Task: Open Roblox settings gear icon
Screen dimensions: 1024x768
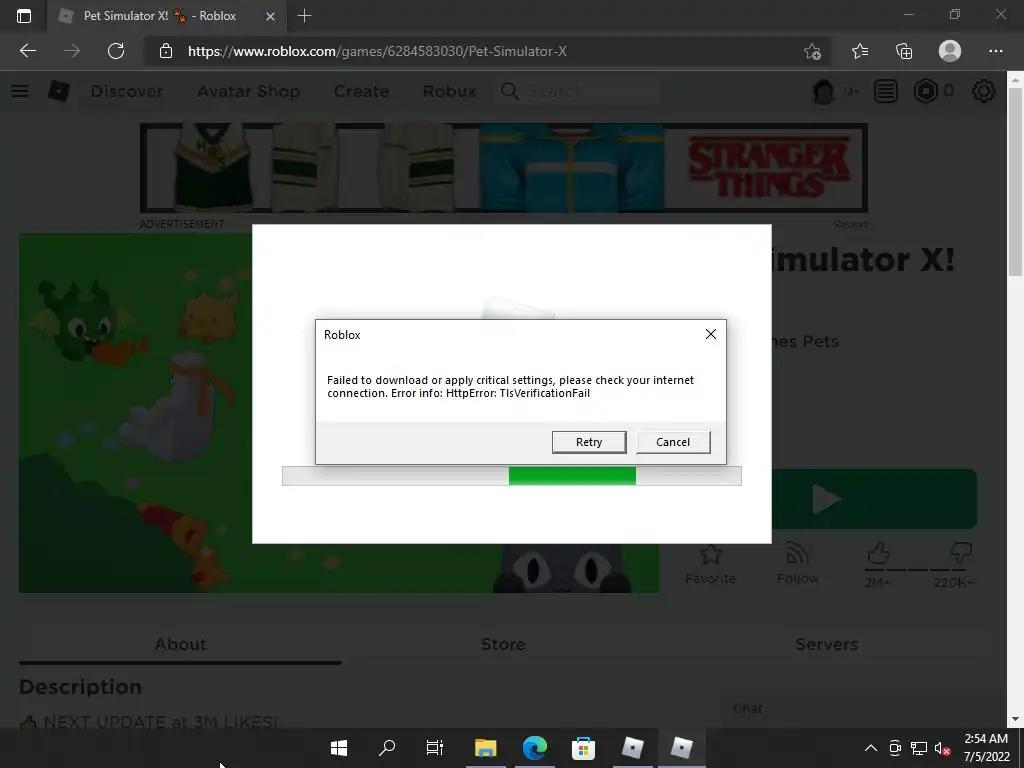Action: click(984, 91)
